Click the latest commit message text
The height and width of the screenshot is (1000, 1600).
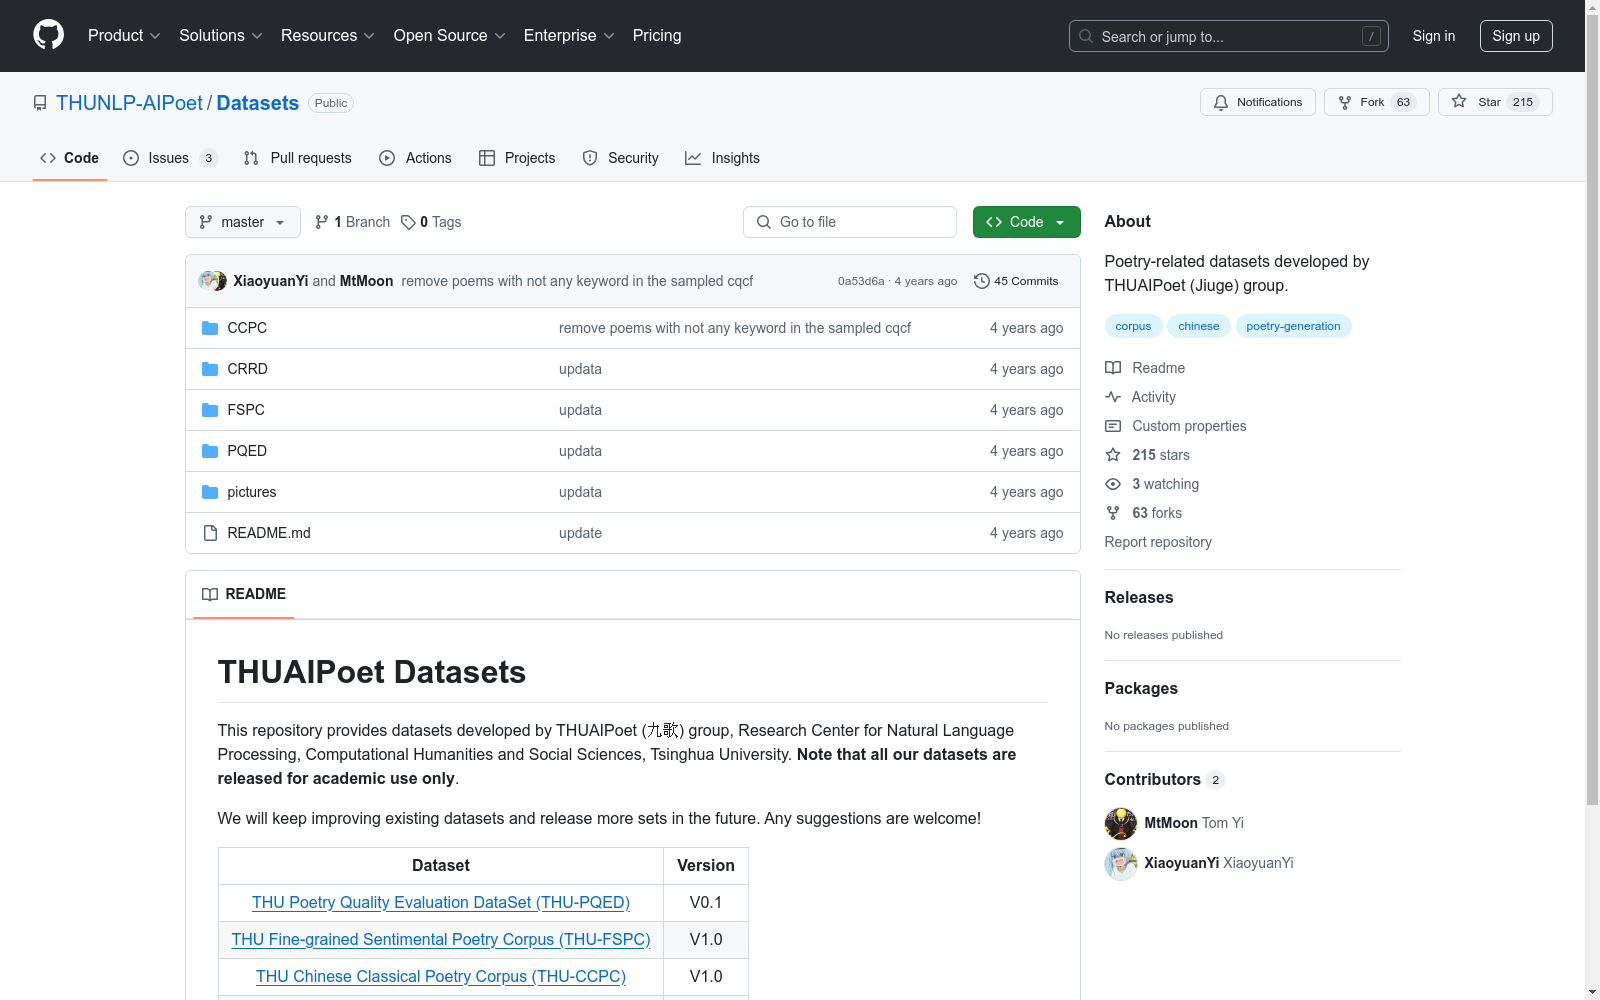point(577,281)
